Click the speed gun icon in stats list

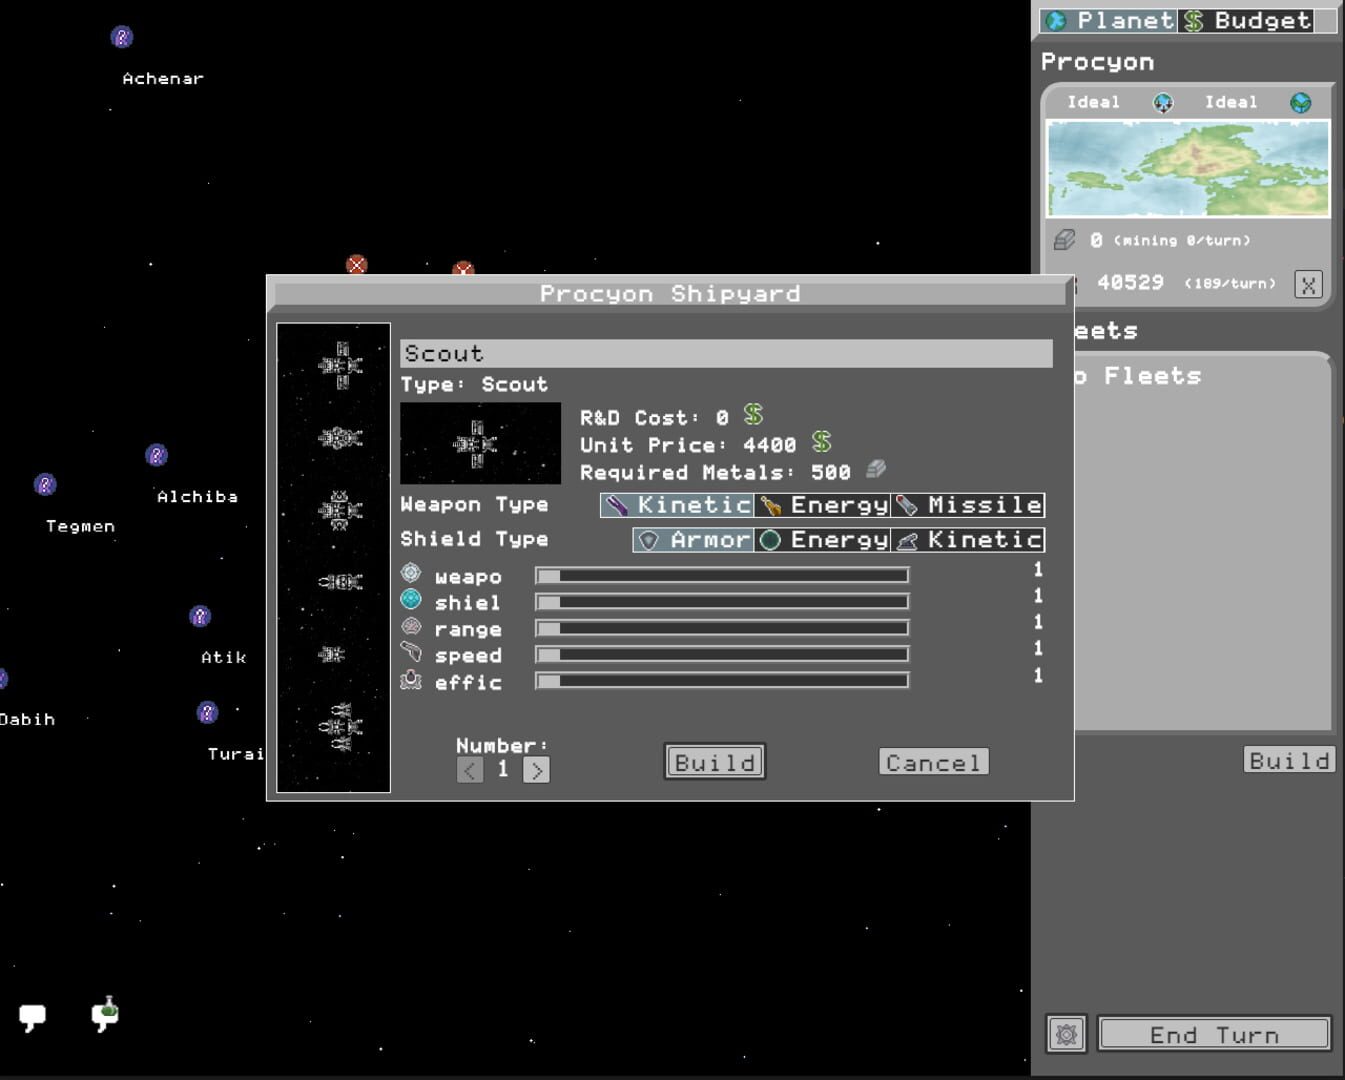pos(412,655)
